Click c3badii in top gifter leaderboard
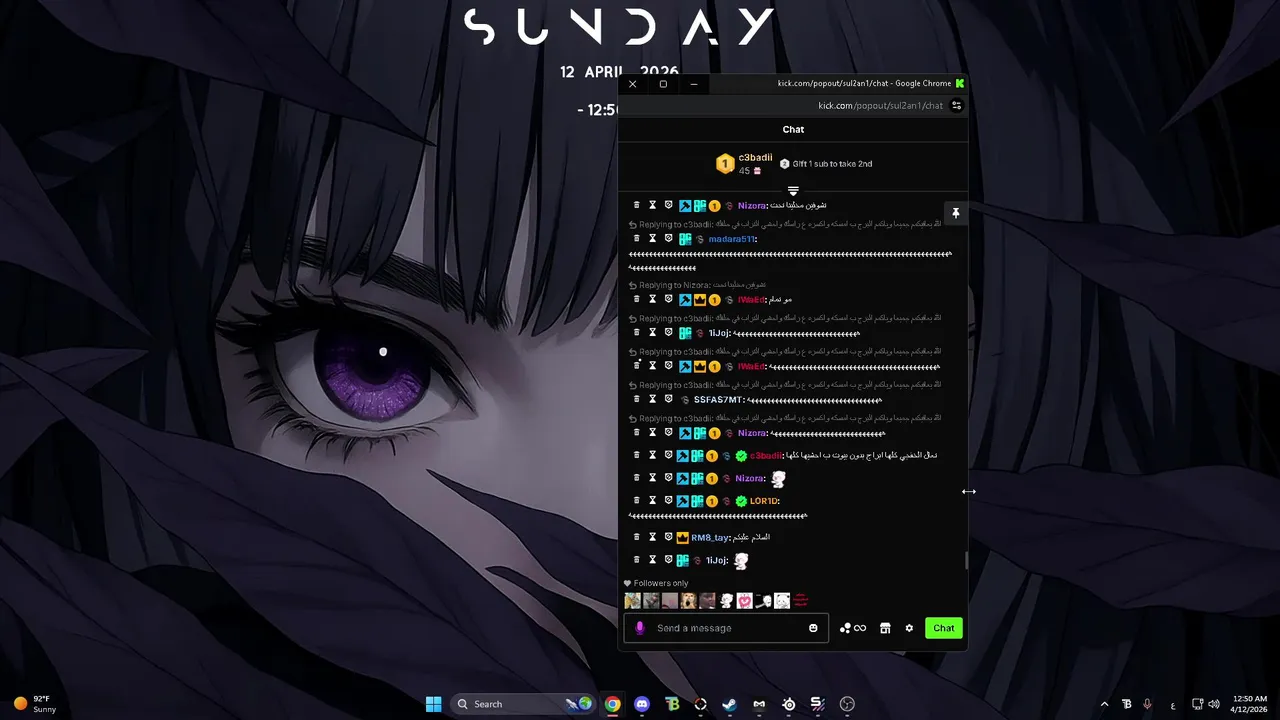 755,158
